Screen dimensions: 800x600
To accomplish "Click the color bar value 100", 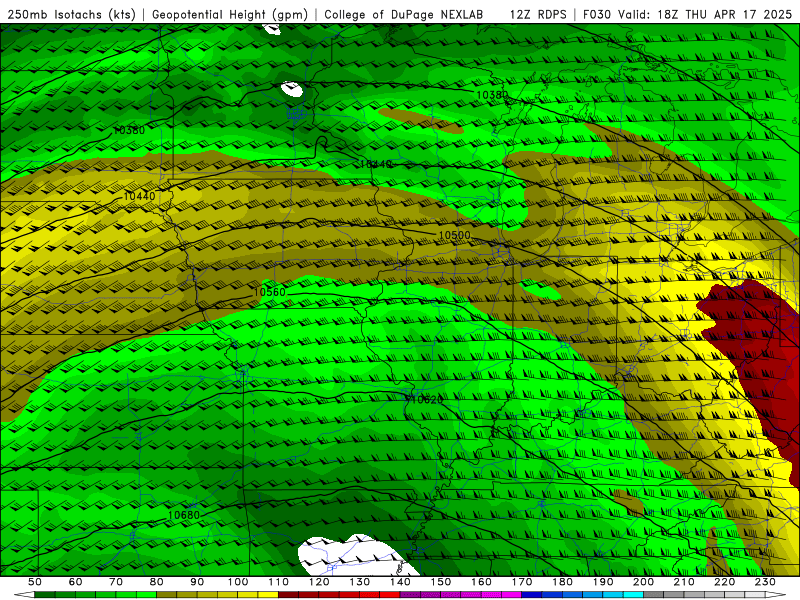I will coord(238,582).
